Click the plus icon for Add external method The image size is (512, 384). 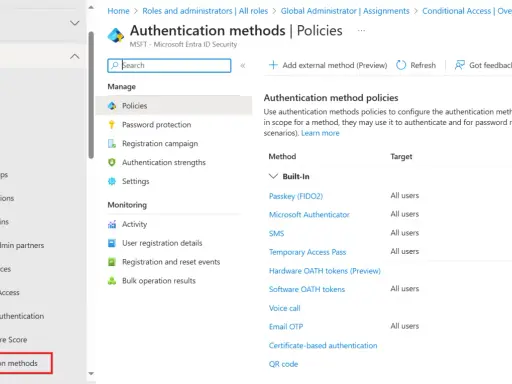(x=273, y=65)
